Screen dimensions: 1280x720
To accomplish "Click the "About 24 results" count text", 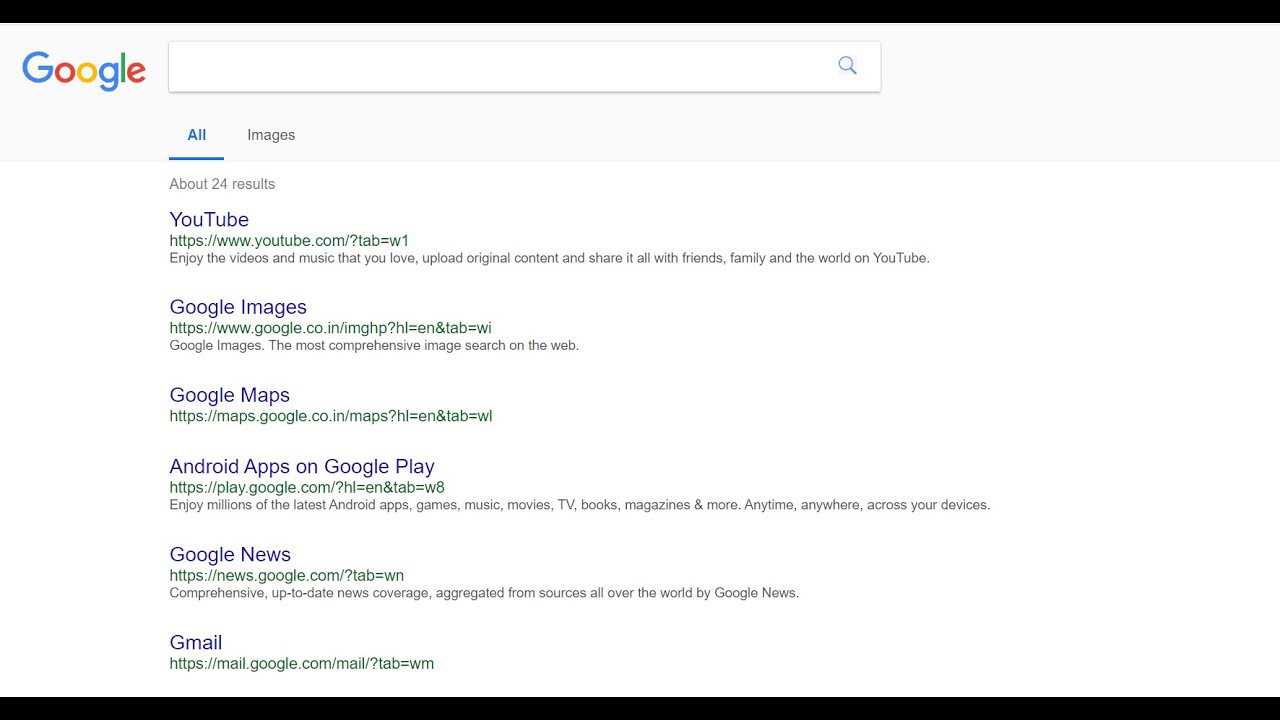I will tap(222, 184).
